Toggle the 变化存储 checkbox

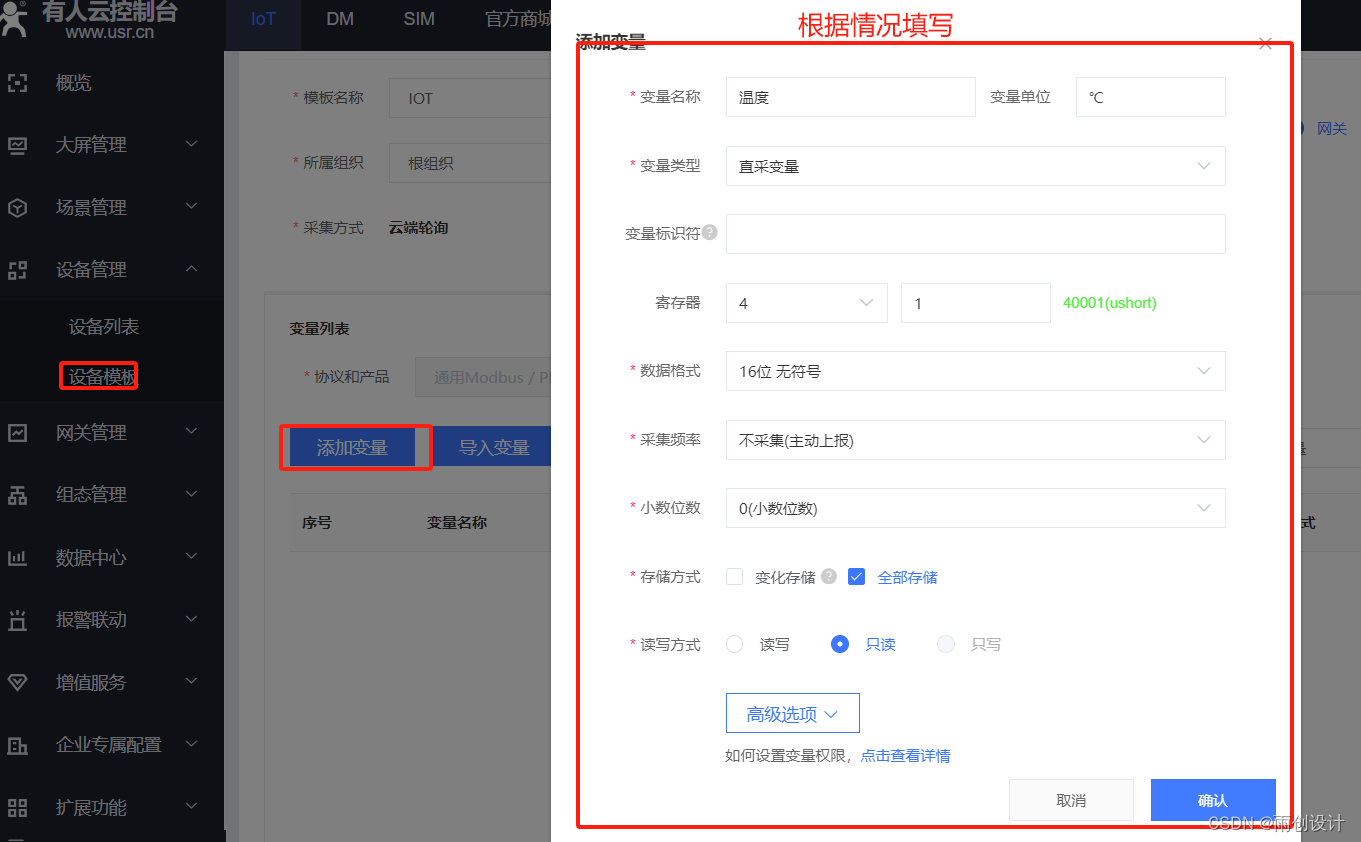tap(735, 576)
